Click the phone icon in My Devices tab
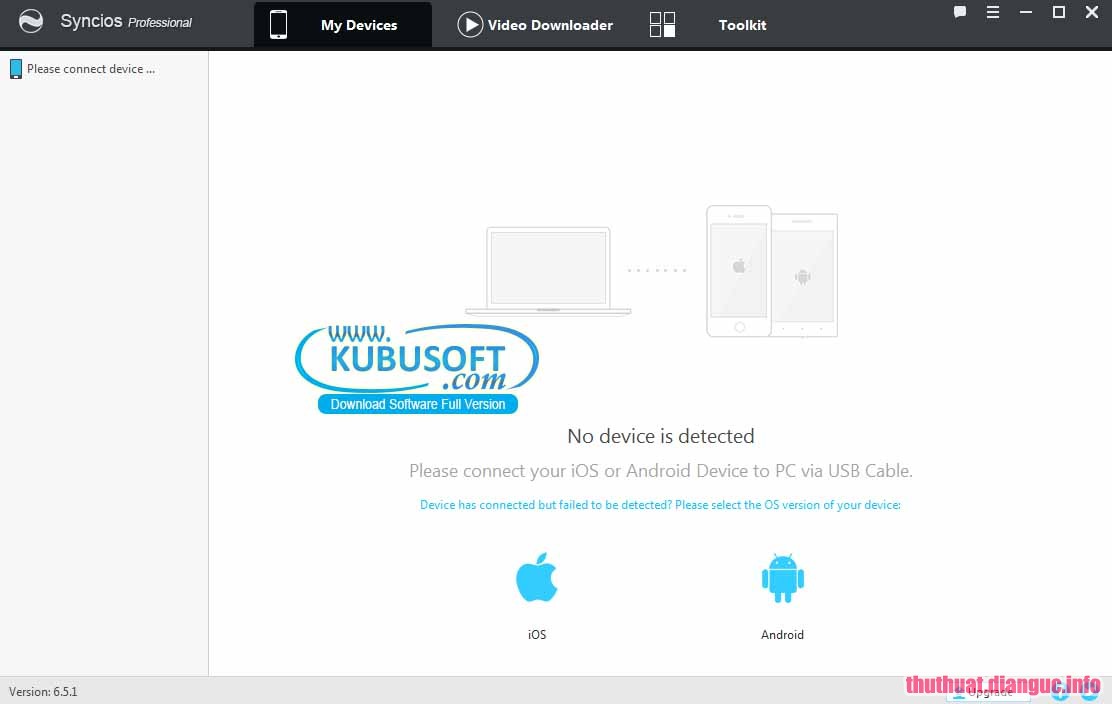This screenshot has width=1112, height=704. point(279,25)
